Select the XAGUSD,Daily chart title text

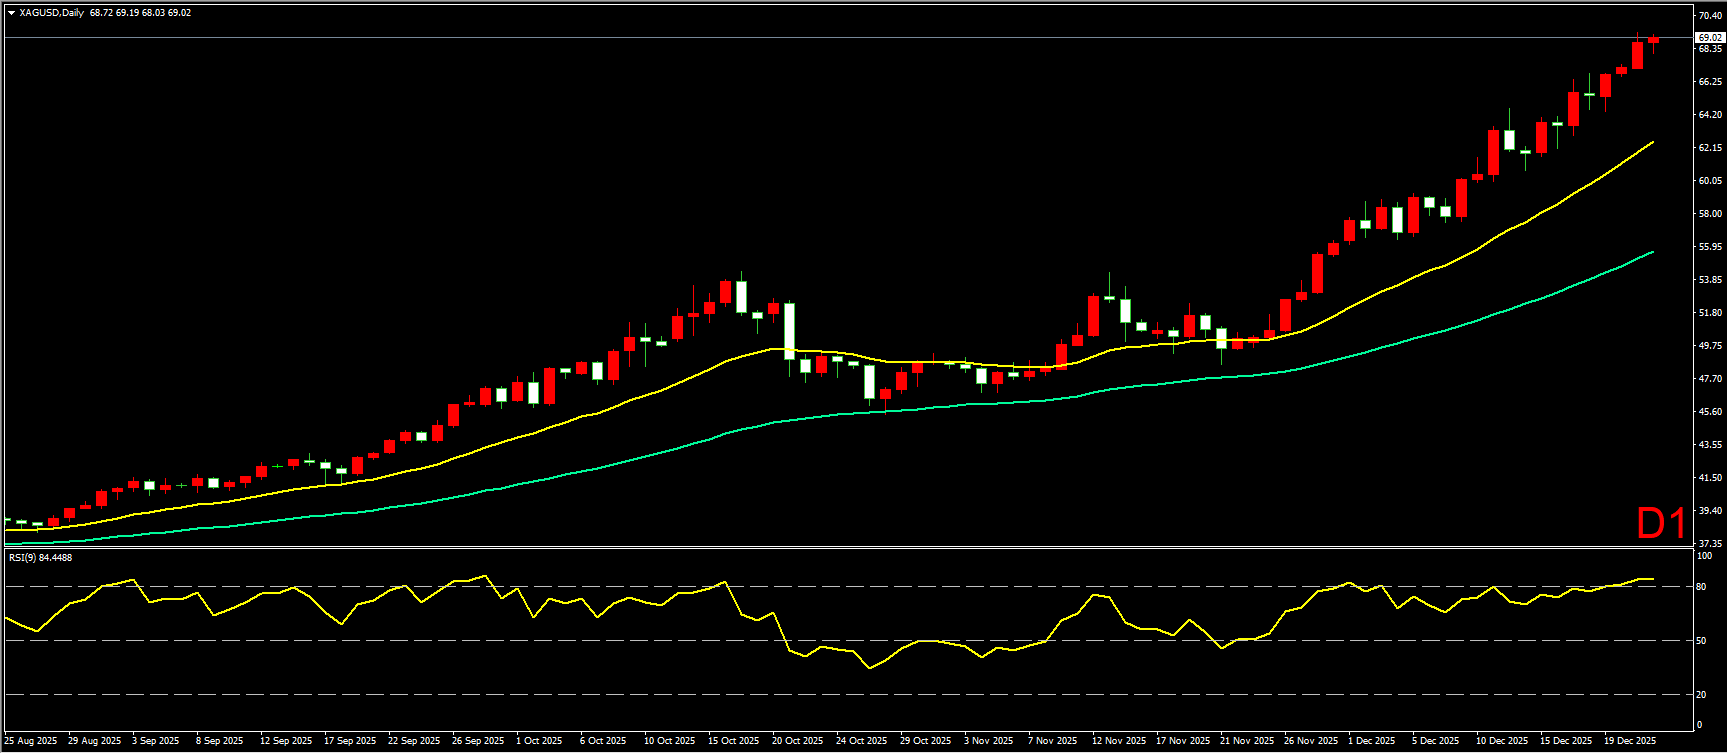click(x=52, y=13)
